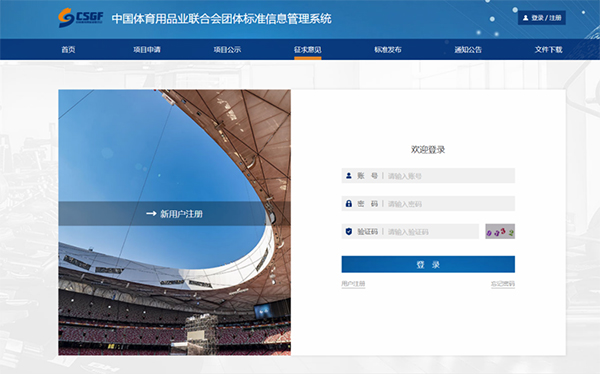Click the 新用户注册 banner on the stadium image
The height and width of the screenshot is (374, 600).
click(162, 214)
